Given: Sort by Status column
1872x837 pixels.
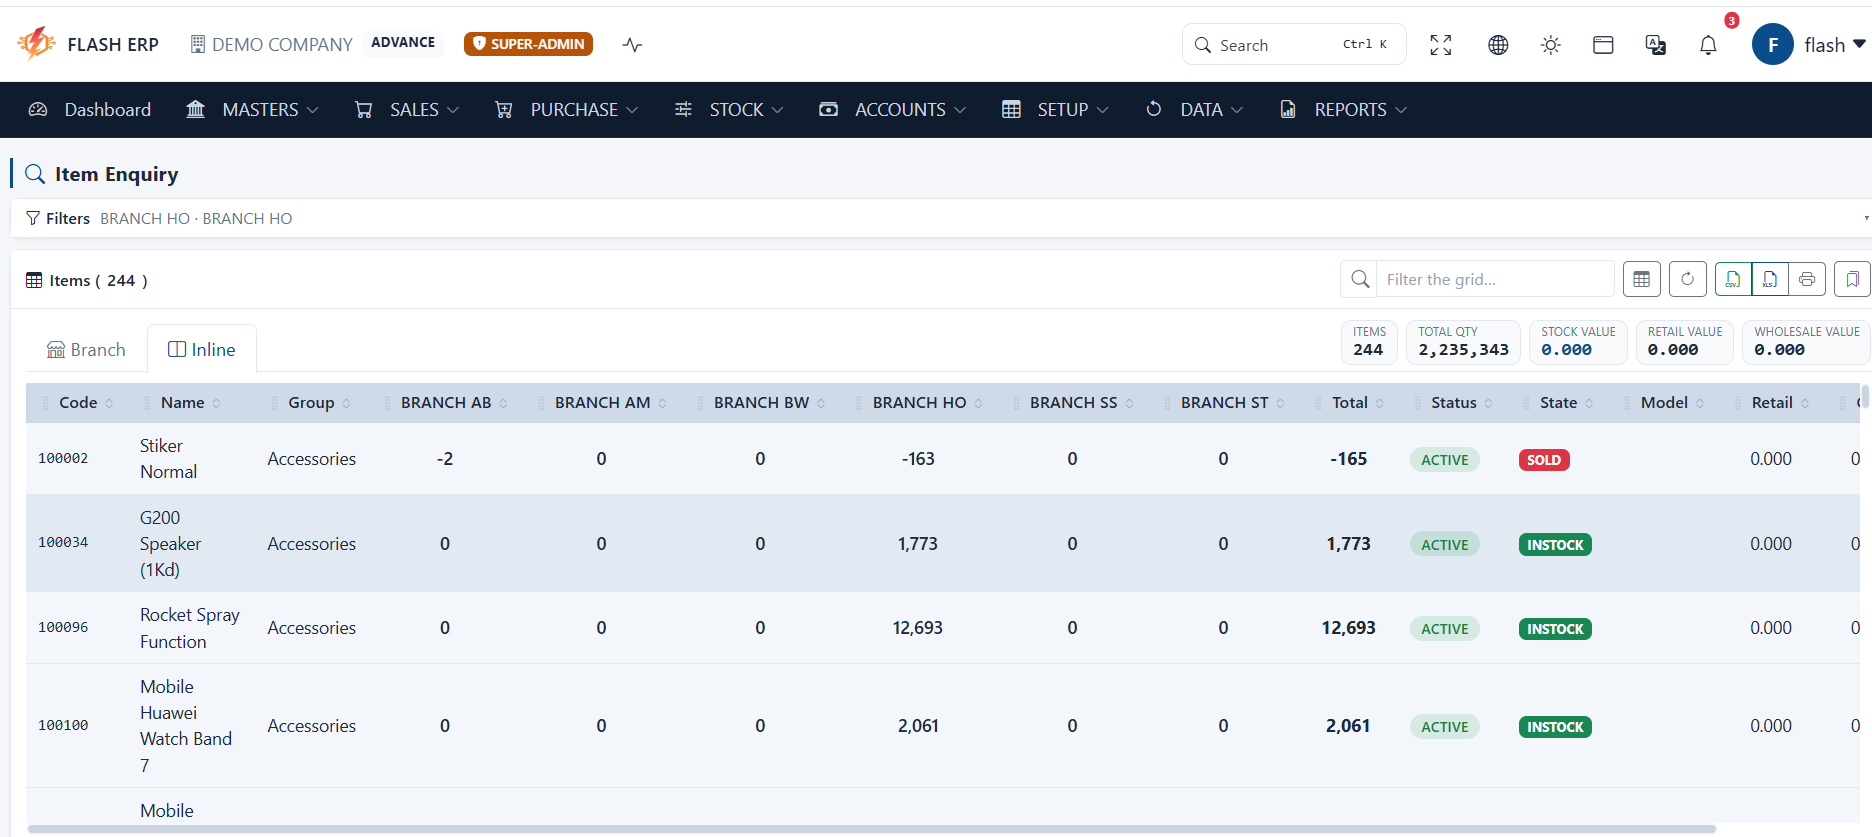Looking at the screenshot, I should click(1453, 402).
